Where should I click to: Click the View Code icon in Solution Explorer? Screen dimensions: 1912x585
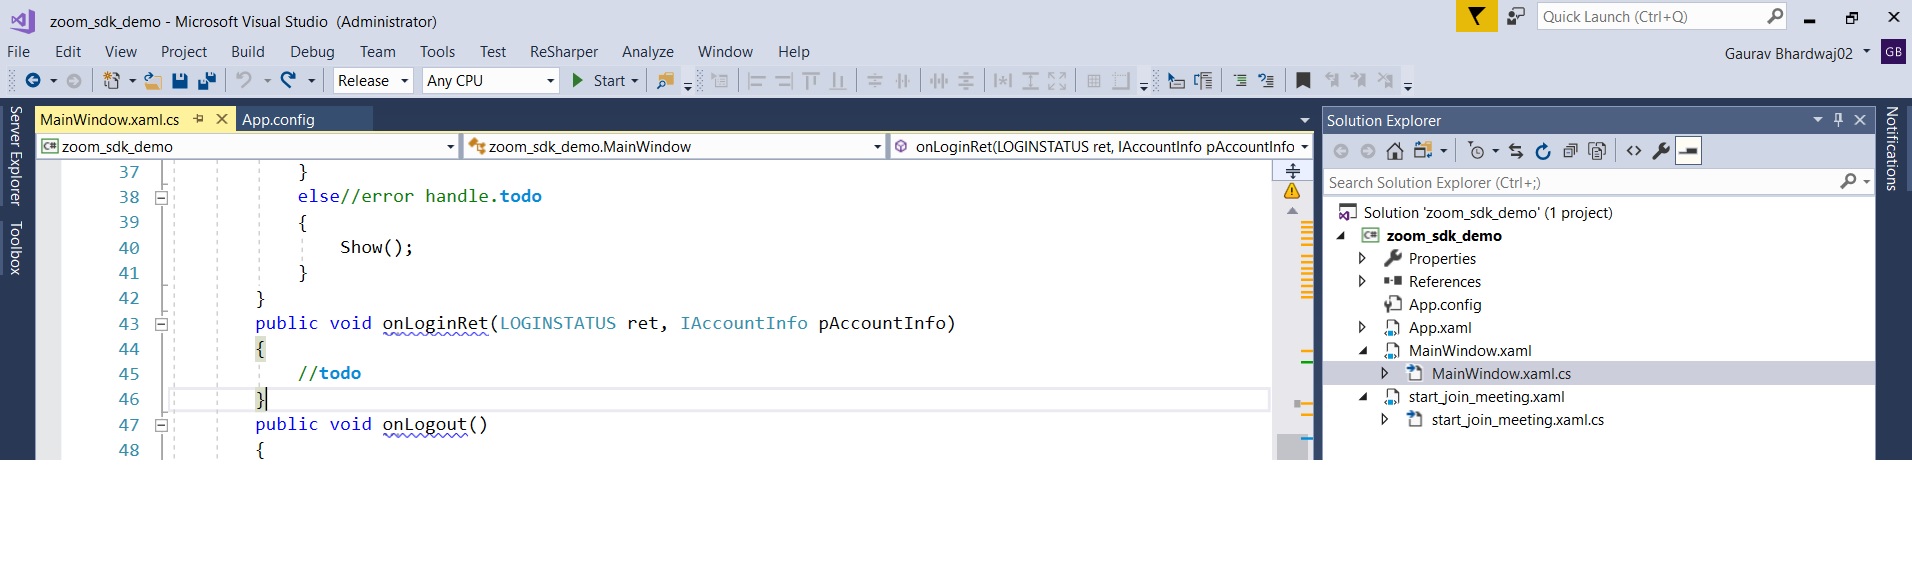pyautogui.click(x=1634, y=151)
